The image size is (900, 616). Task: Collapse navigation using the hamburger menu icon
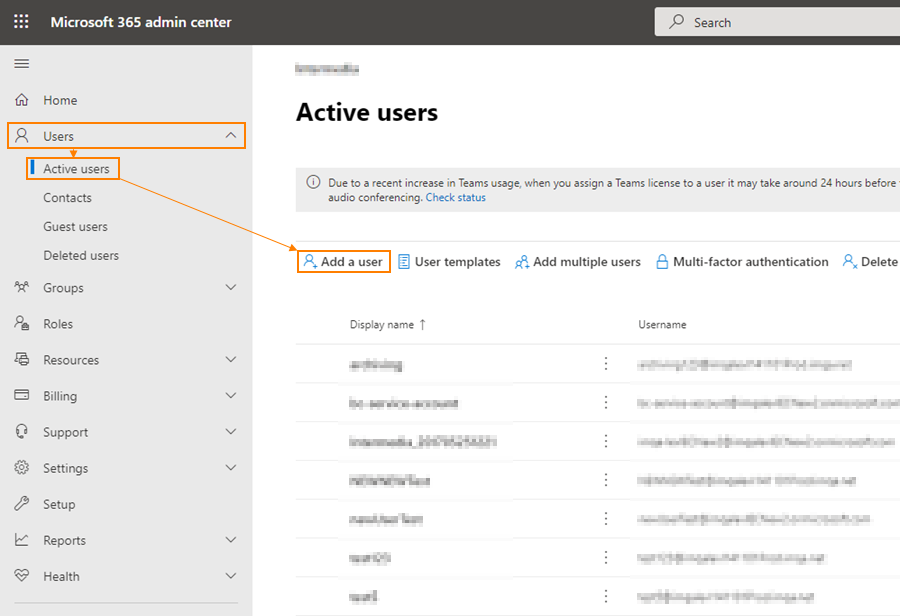tap(22, 64)
